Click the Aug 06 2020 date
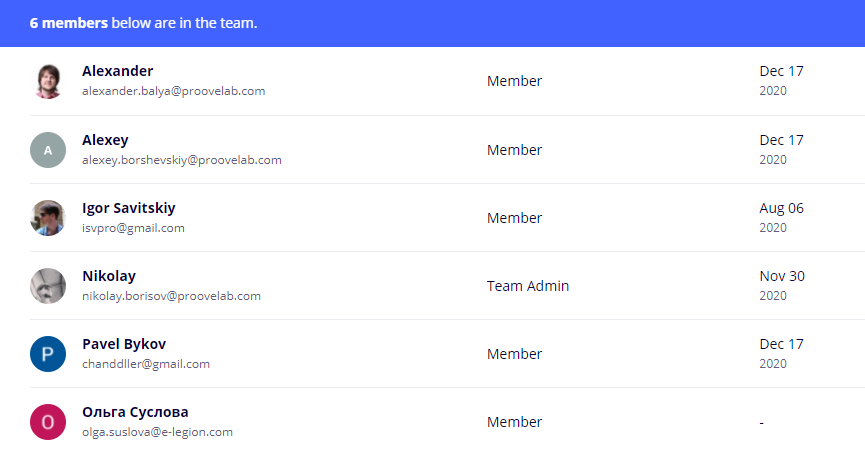 (x=781, y=217)
